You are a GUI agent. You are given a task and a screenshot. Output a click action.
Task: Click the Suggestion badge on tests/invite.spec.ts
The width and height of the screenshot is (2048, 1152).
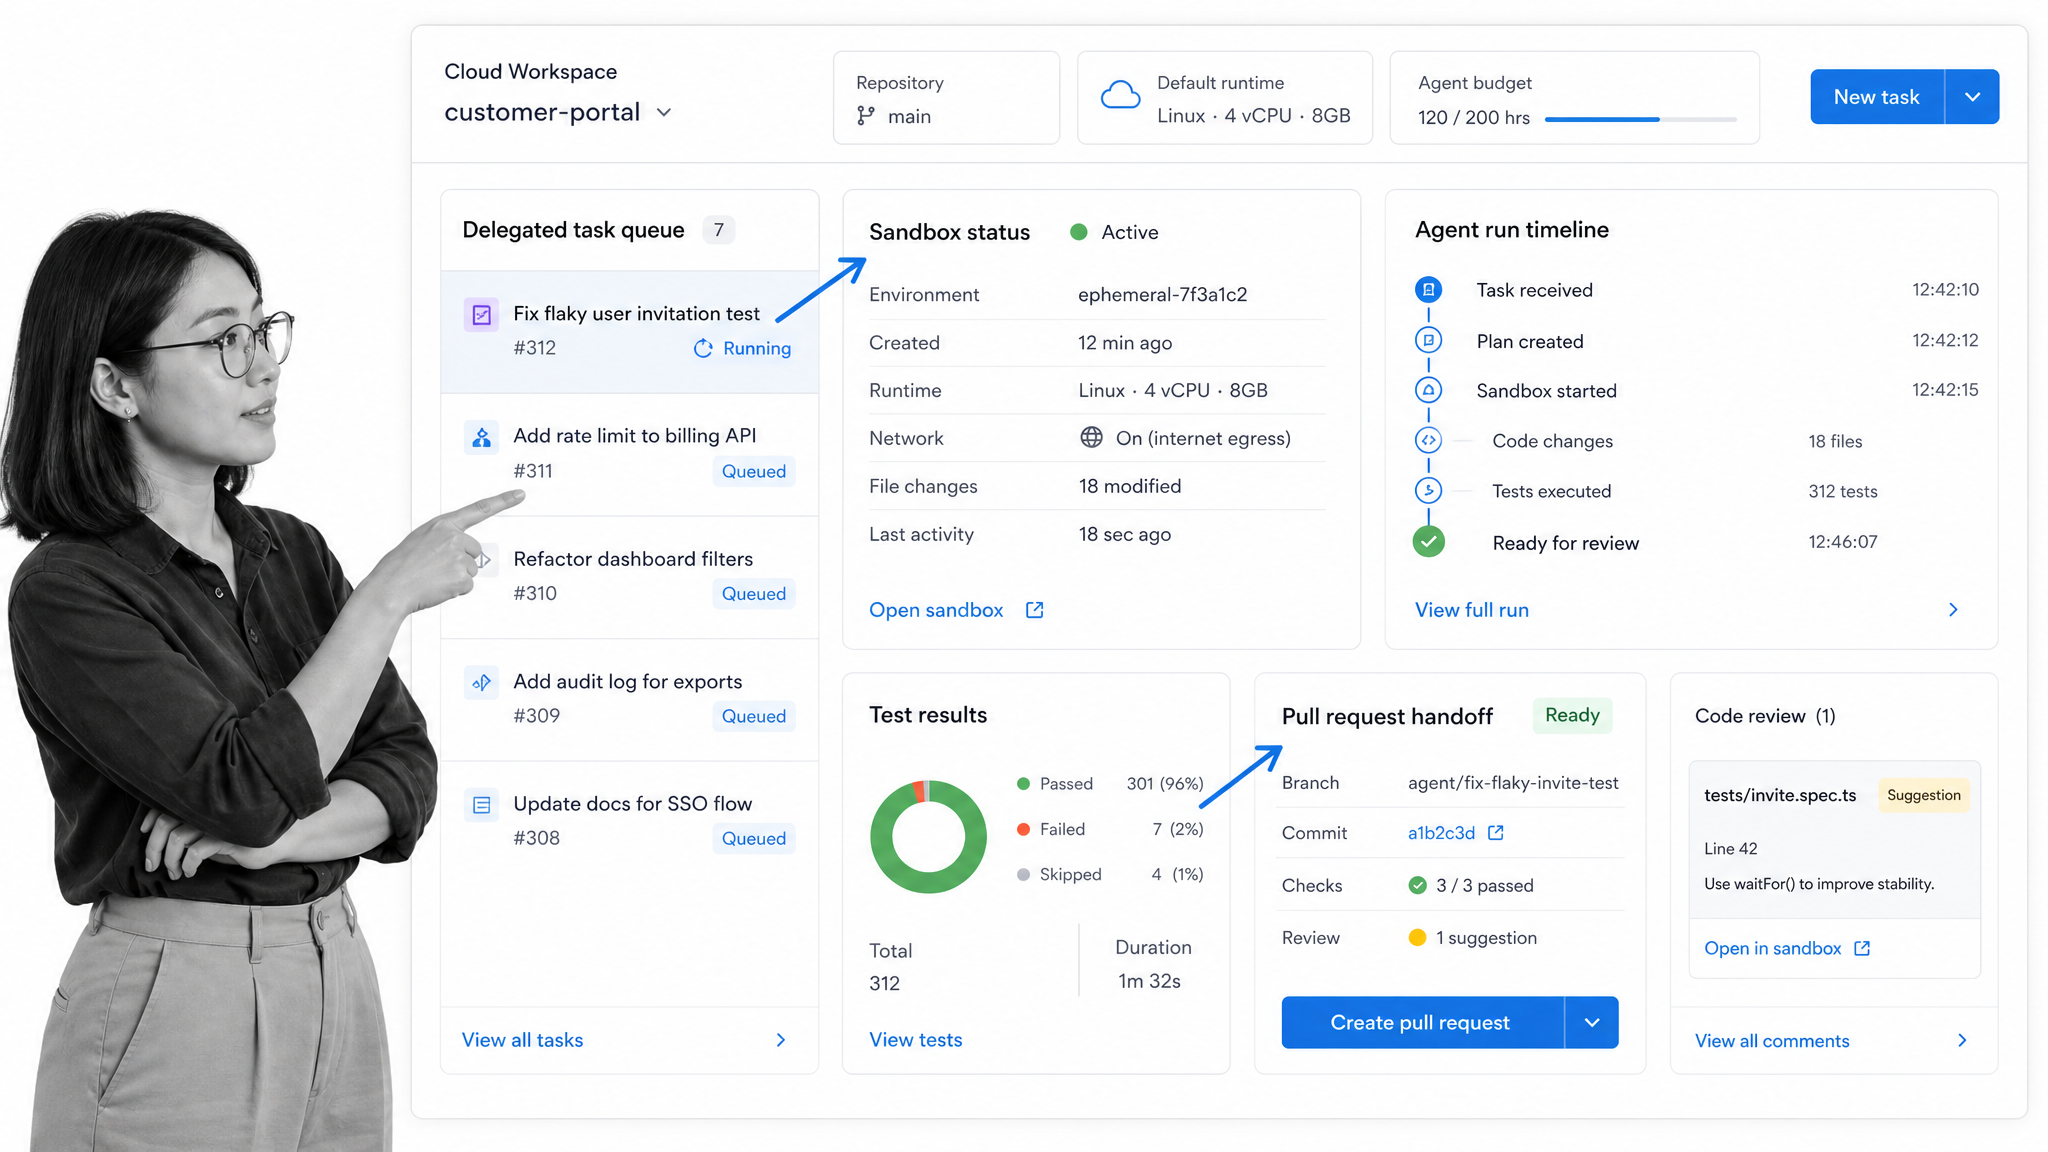click(1924, 795)
